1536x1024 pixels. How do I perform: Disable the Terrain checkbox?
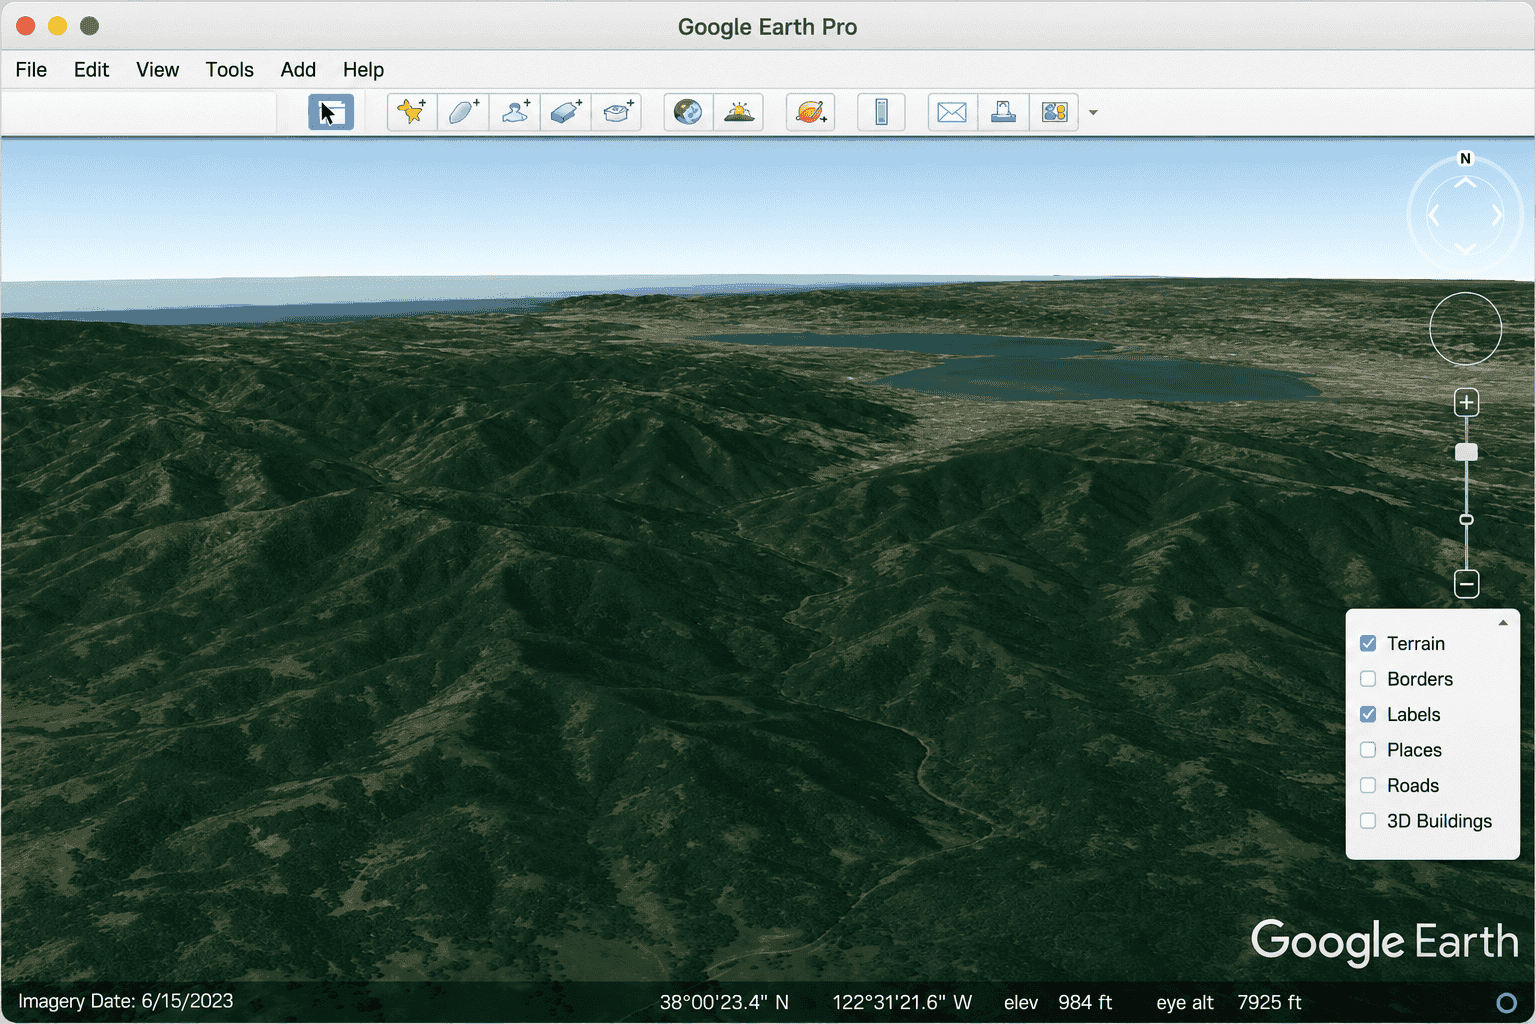pos(1368,643)
